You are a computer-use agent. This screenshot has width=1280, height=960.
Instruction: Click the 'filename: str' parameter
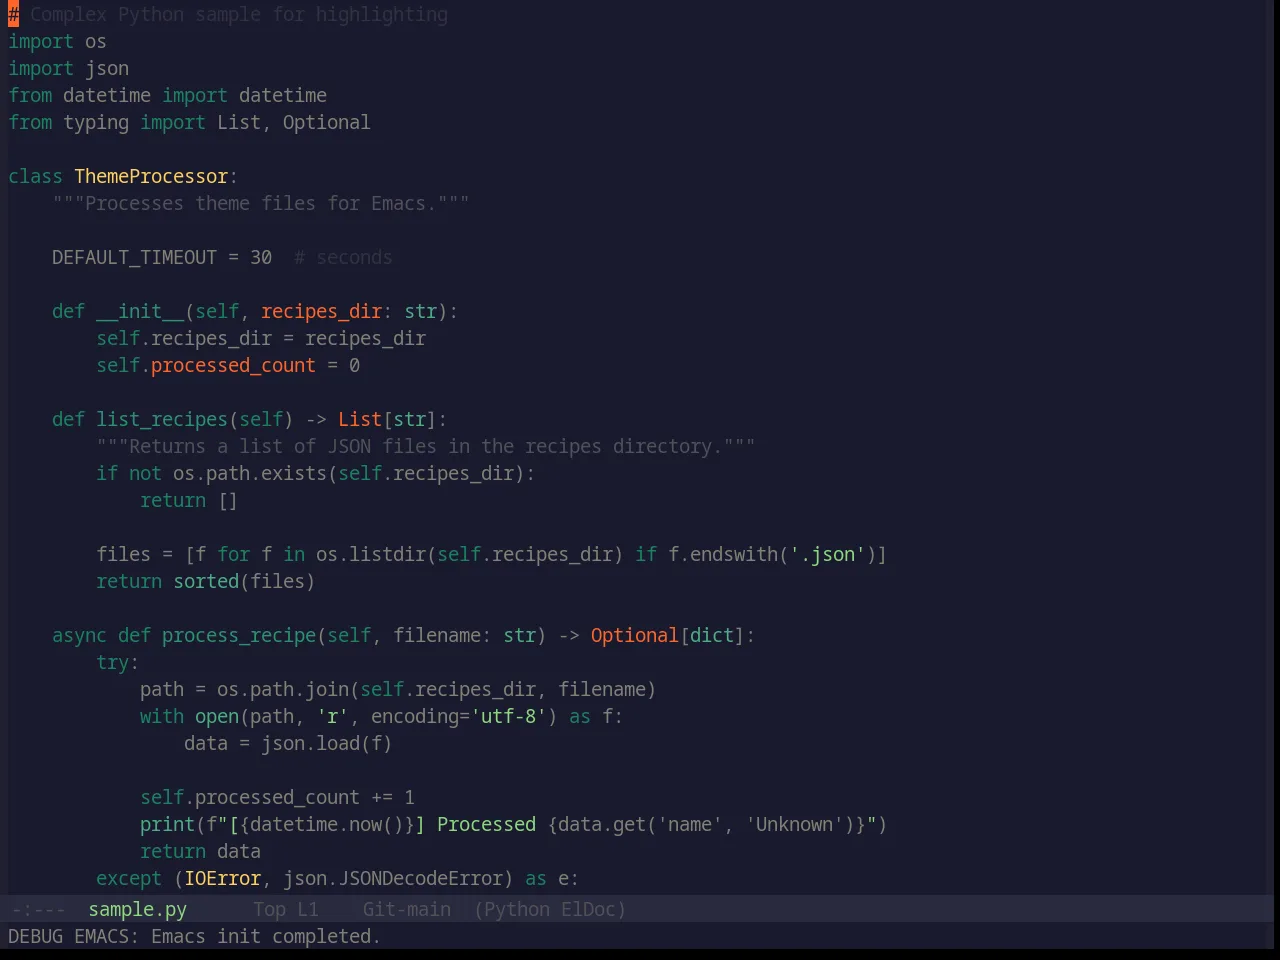point(464,635)
